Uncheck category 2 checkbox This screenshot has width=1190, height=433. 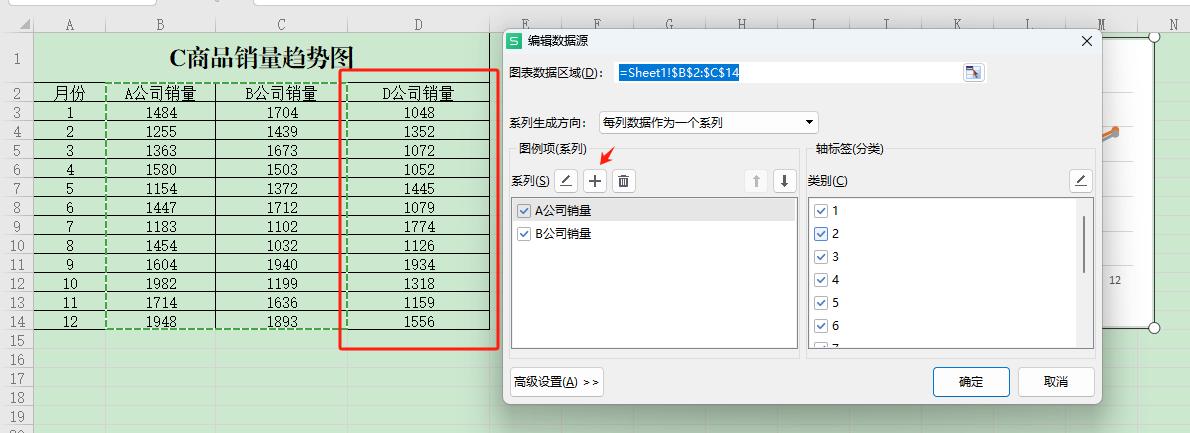pos(820,234)
